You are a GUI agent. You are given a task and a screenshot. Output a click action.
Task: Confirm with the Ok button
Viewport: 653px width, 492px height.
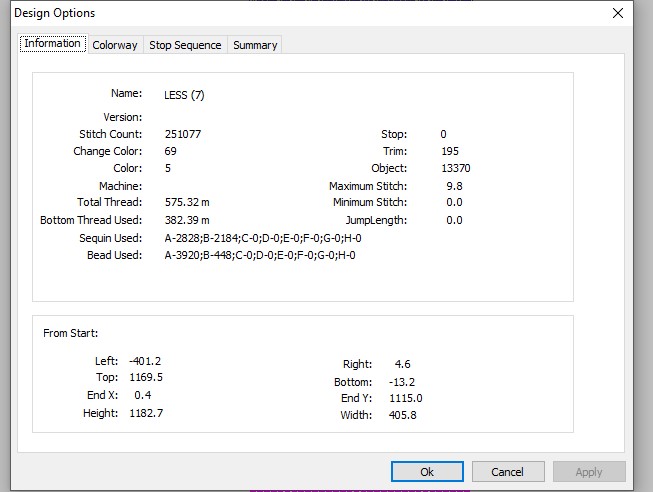click(427, 472)
